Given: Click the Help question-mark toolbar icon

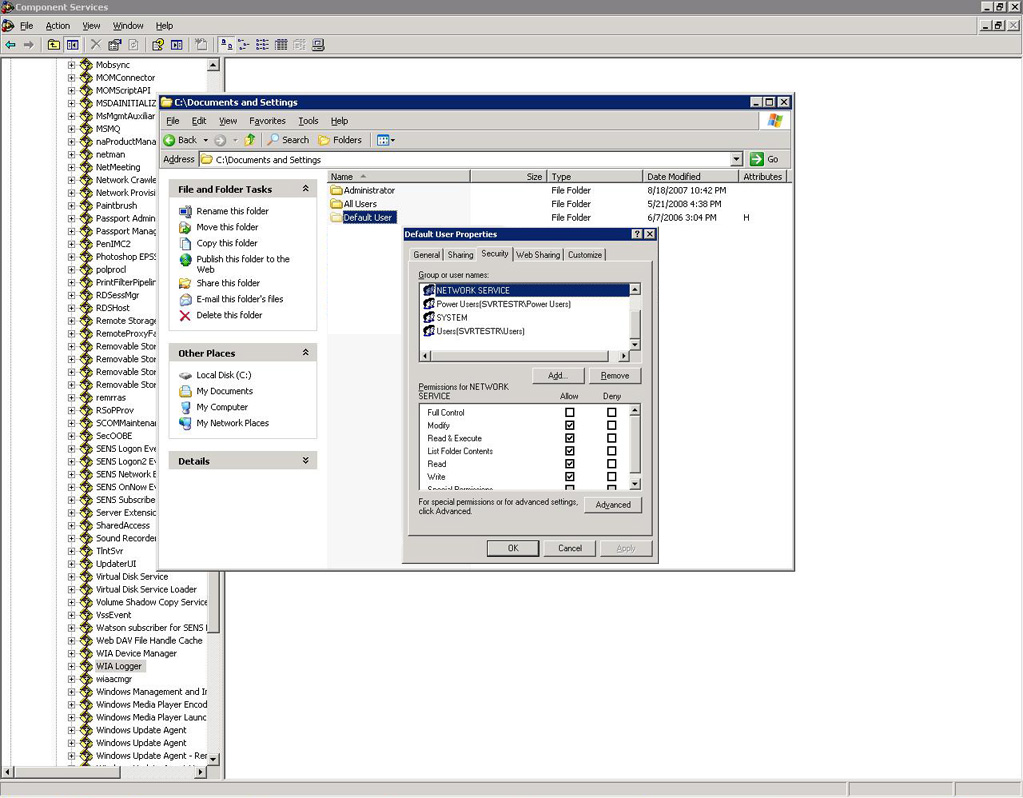Looking at the screenshot, I should 158,45.
